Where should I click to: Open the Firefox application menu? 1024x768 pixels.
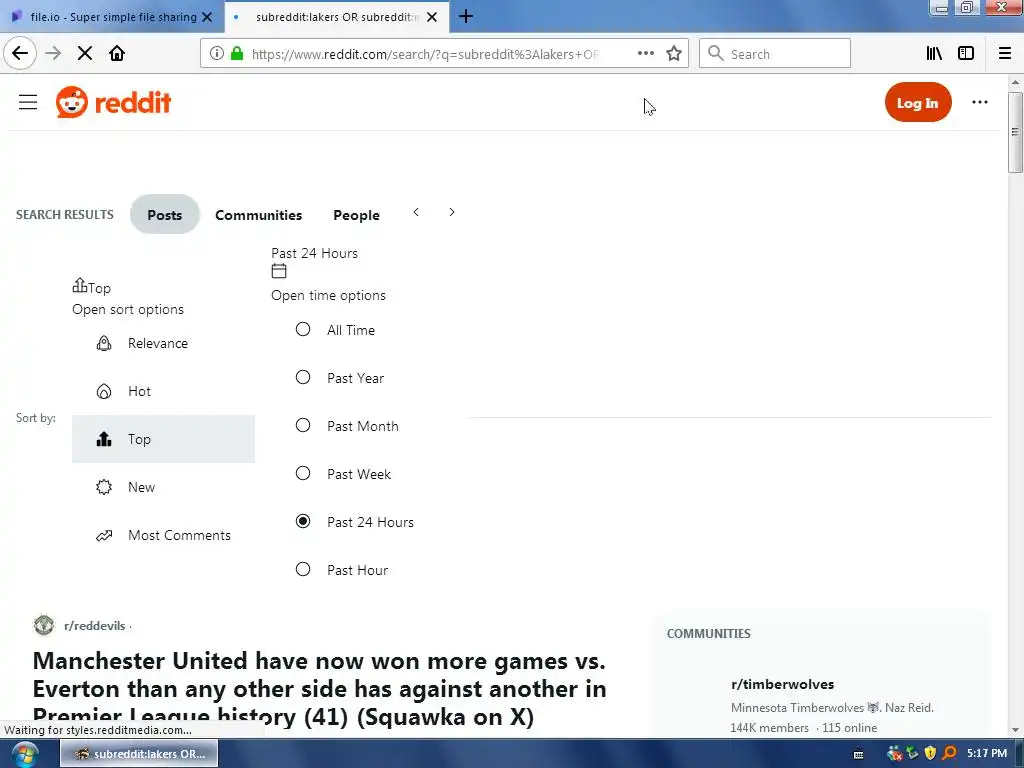pos(1005,54)
